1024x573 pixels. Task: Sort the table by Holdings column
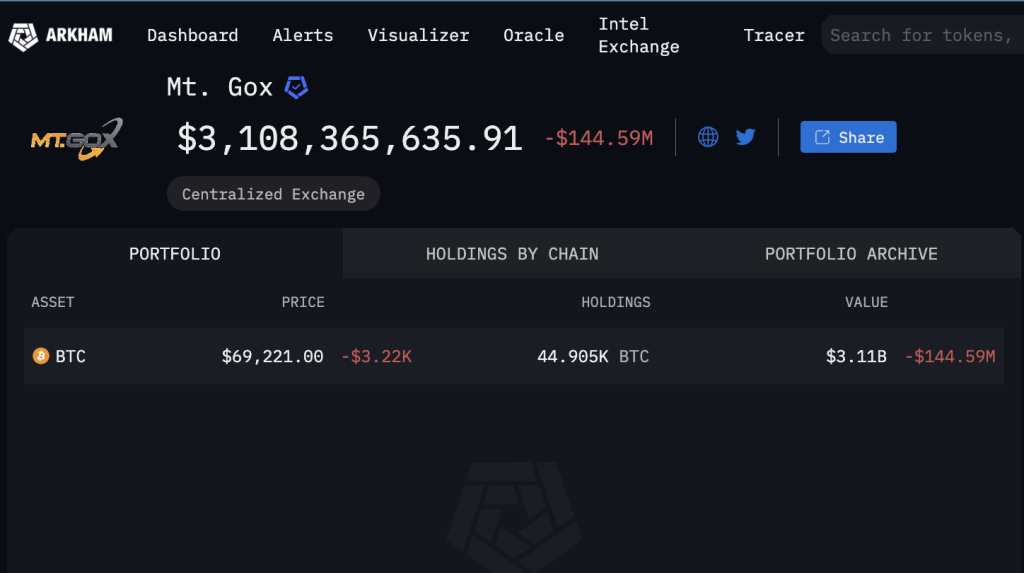616,302
